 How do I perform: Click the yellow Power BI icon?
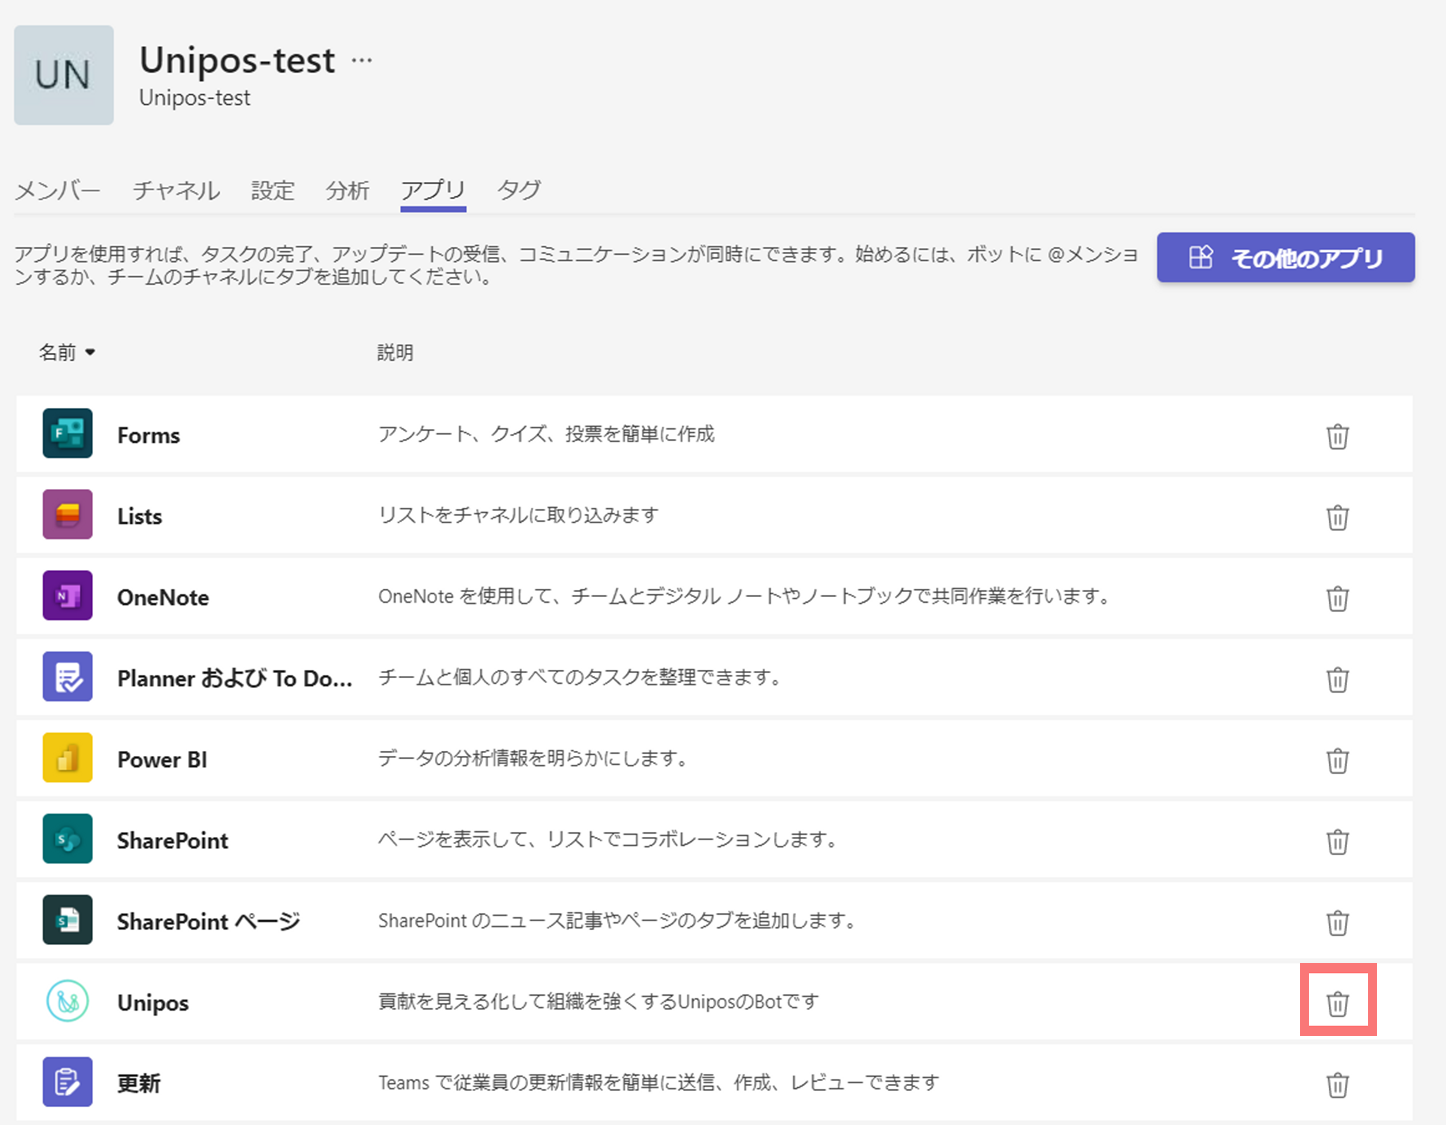coord(68,757)
